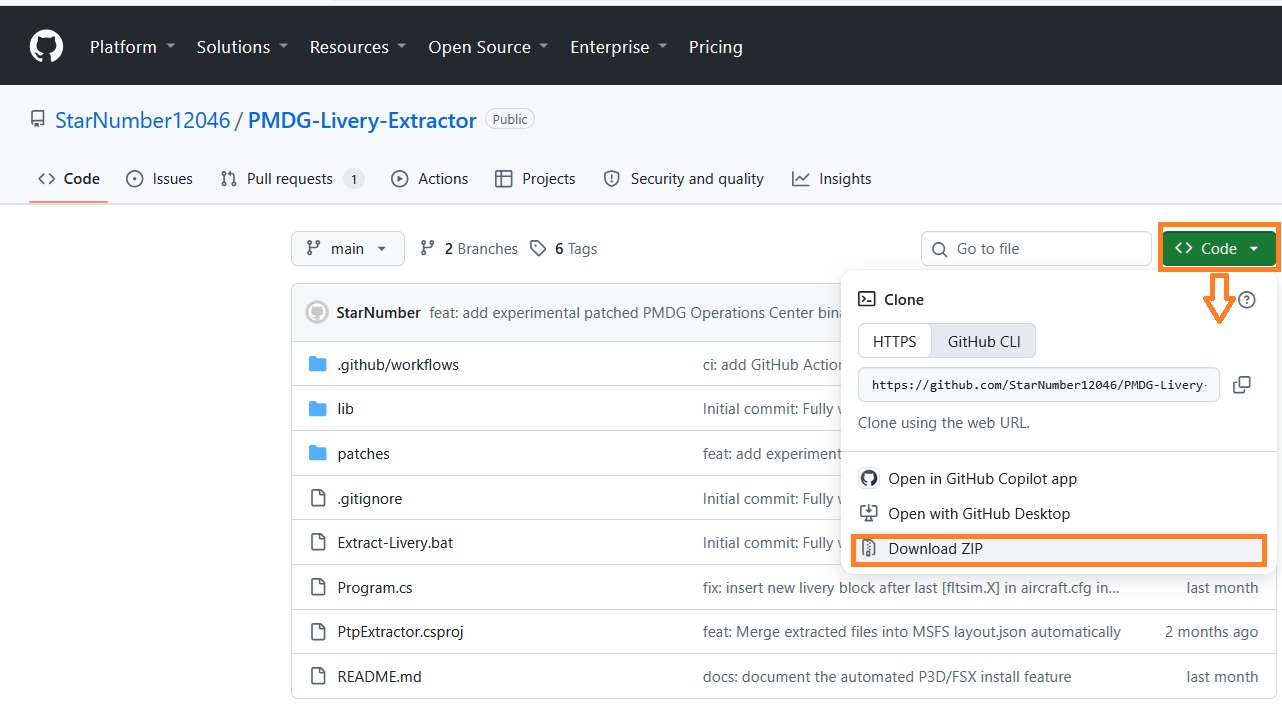Open the PMDG-Livery-Extractor repository link

pos(362,120)
